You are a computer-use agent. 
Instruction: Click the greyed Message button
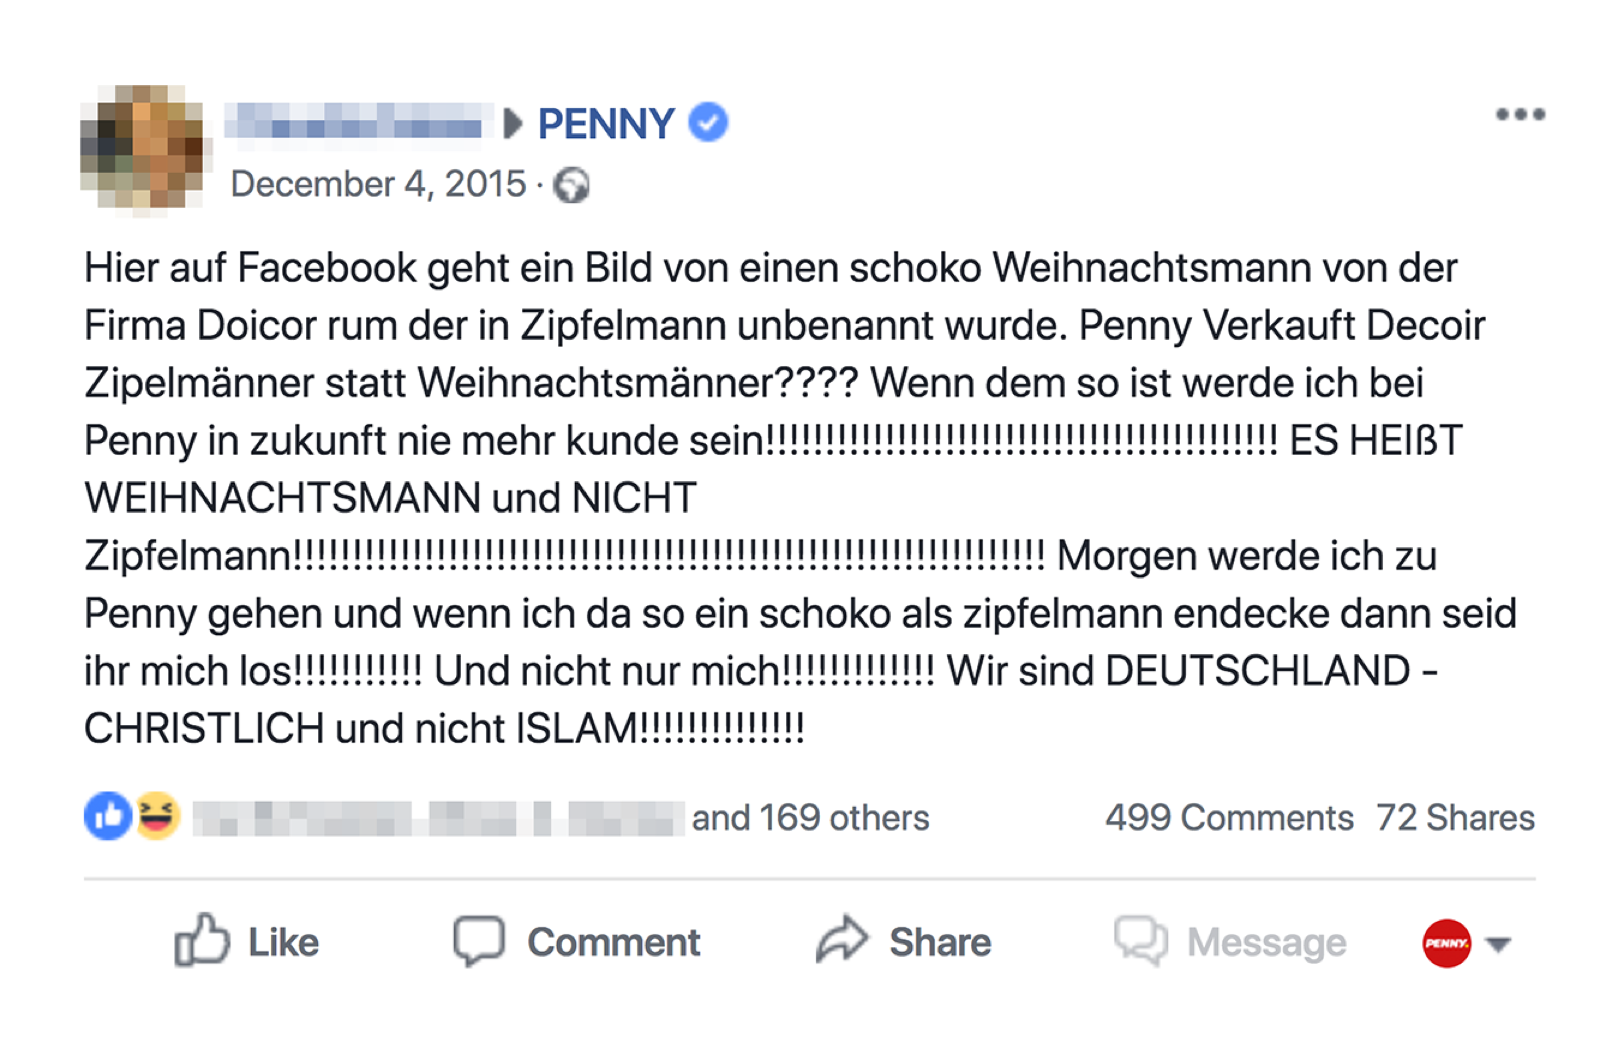pyautogui.click(x=1231, y=942)
